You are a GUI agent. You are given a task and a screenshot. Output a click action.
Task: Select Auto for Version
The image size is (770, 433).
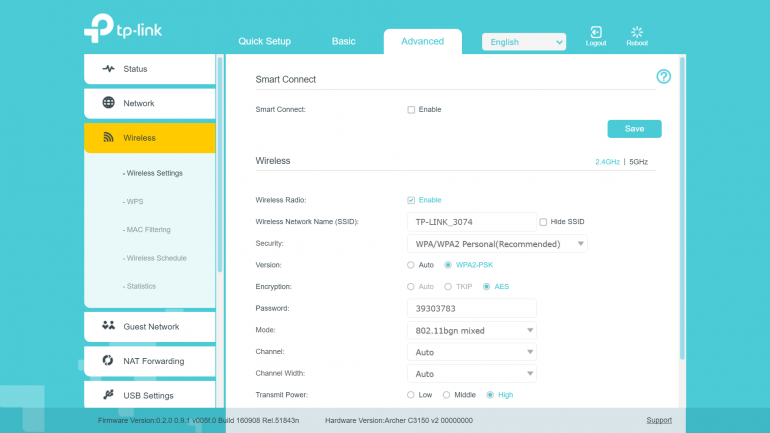click(411, 265)
